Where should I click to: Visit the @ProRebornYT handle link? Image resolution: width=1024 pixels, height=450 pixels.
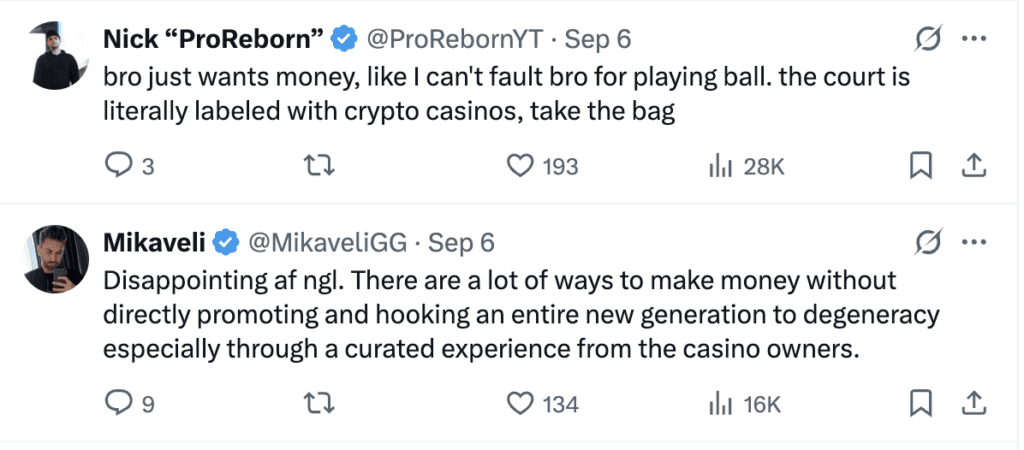coord(454,40)
